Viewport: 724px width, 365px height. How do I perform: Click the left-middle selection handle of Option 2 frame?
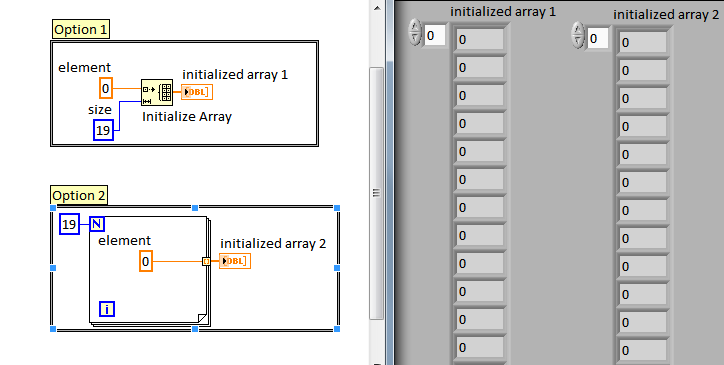53,268
